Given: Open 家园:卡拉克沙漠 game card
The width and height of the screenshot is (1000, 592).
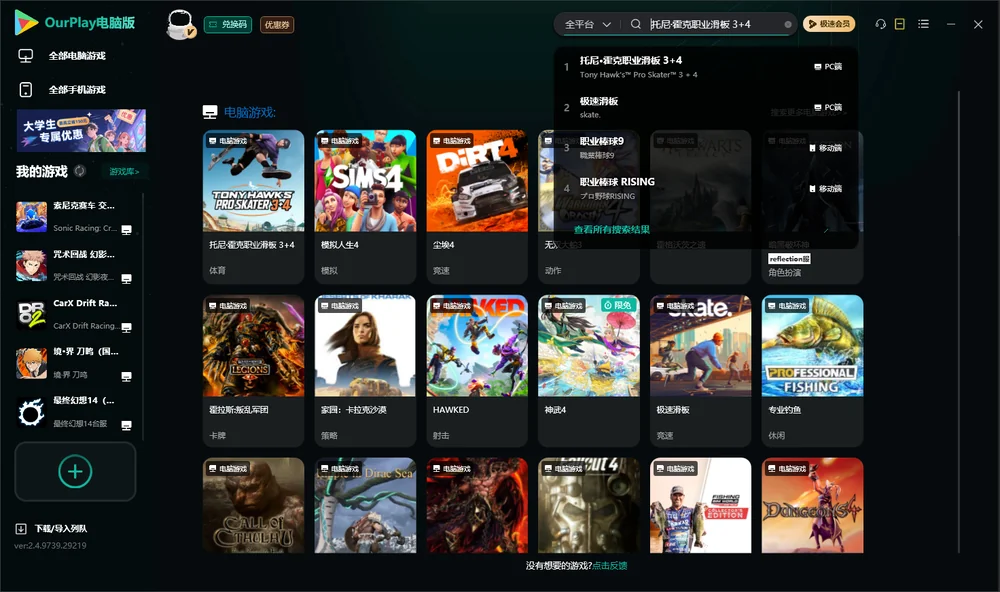Looking at the screenshot, I should coord(365,371).
